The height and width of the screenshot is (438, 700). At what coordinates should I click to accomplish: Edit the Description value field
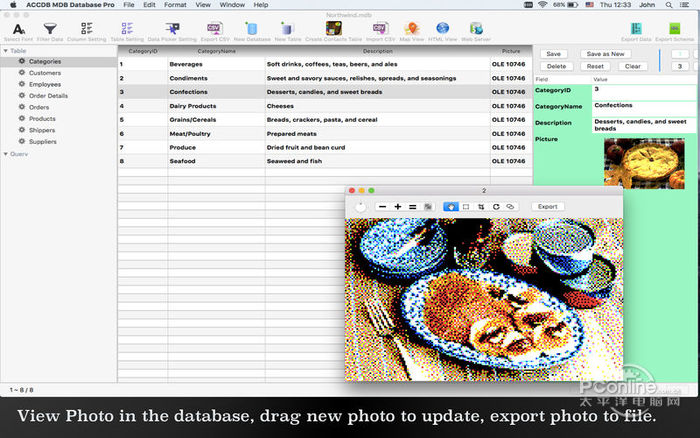point(644,125)
